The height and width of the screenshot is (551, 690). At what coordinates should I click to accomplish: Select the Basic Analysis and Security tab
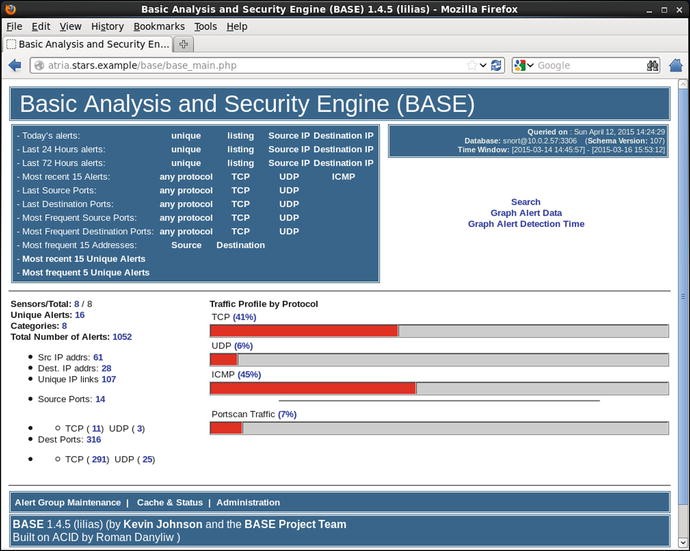pos(88,44)
